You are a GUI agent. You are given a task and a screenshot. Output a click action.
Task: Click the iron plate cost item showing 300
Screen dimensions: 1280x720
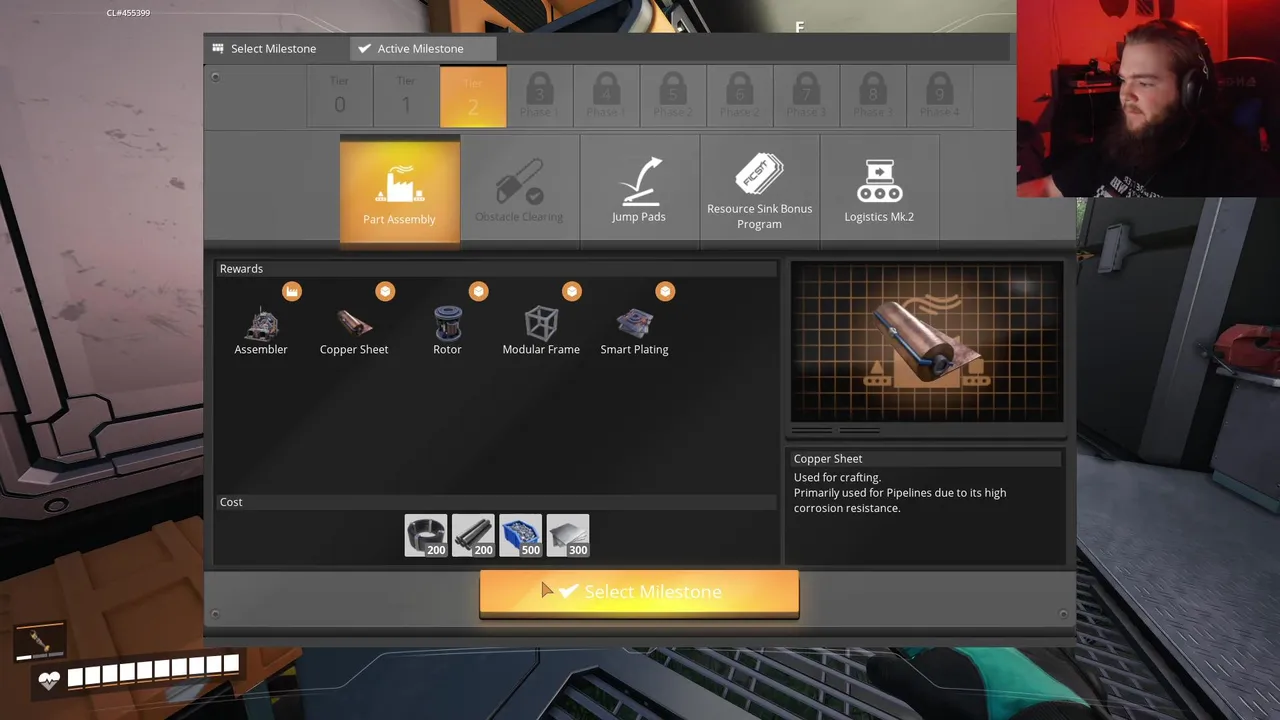point(568,536)
